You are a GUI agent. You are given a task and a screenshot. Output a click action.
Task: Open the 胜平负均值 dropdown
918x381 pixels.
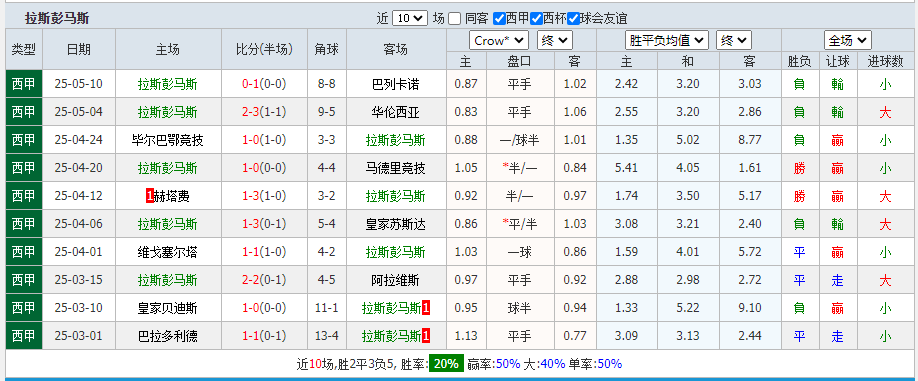point(667,40)
